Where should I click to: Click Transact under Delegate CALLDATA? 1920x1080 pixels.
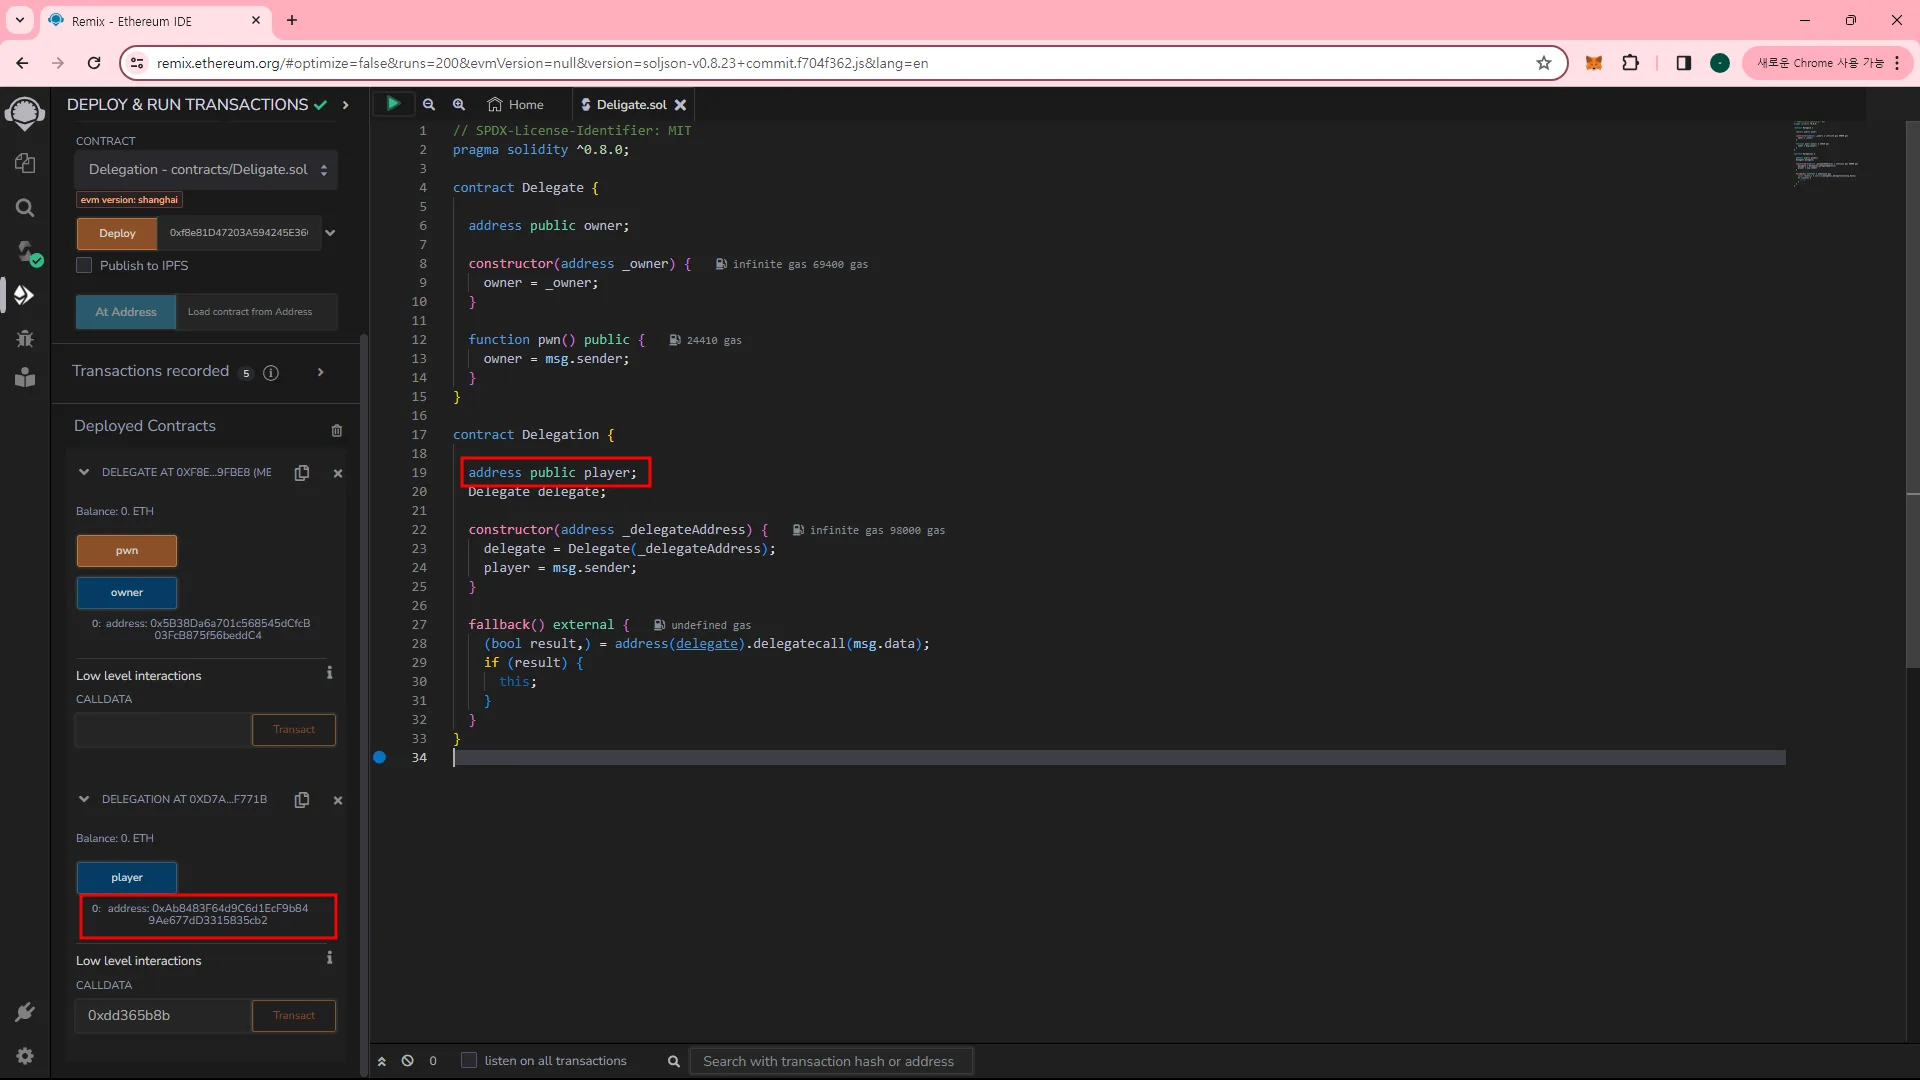coord(294,730)
